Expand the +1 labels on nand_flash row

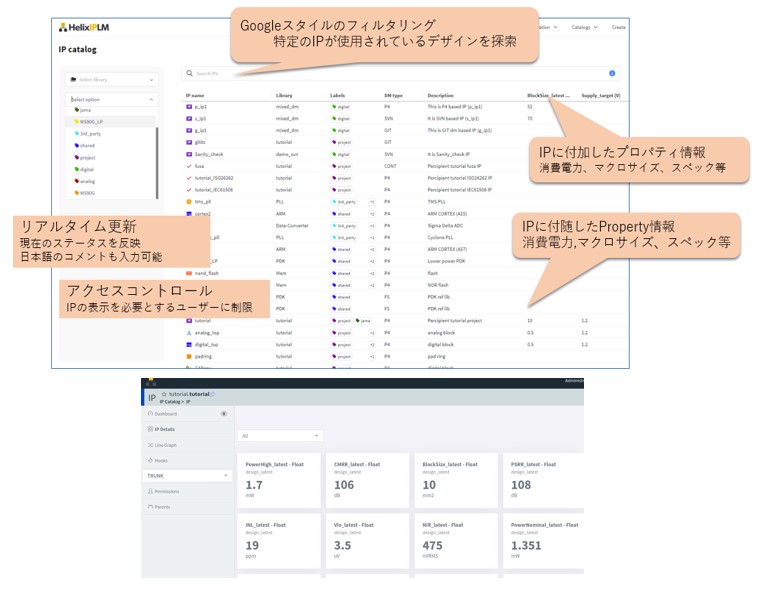[372, 273]
